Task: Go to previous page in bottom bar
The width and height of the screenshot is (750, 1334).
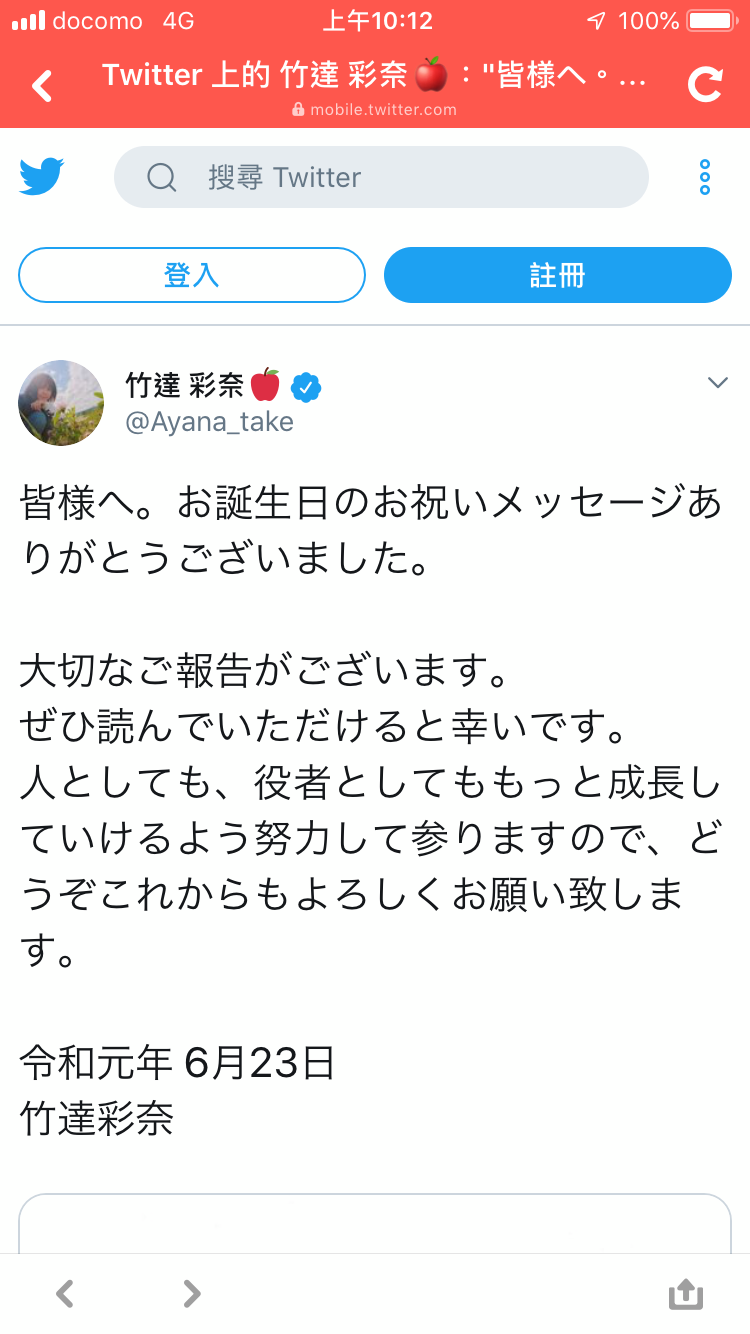Action: 64,1294
